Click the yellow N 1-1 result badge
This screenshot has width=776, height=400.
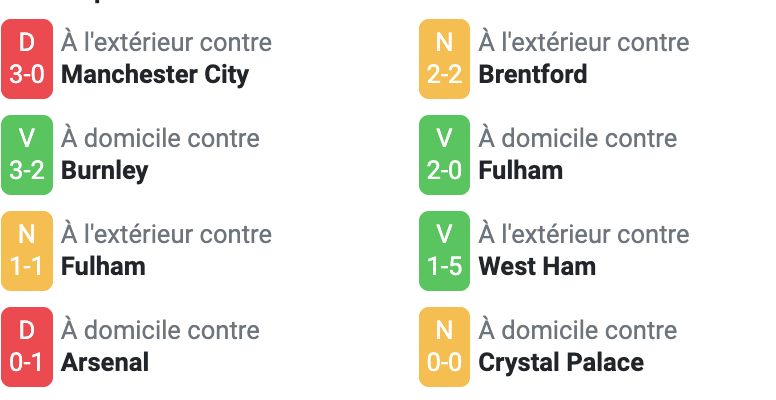[27, 251]
